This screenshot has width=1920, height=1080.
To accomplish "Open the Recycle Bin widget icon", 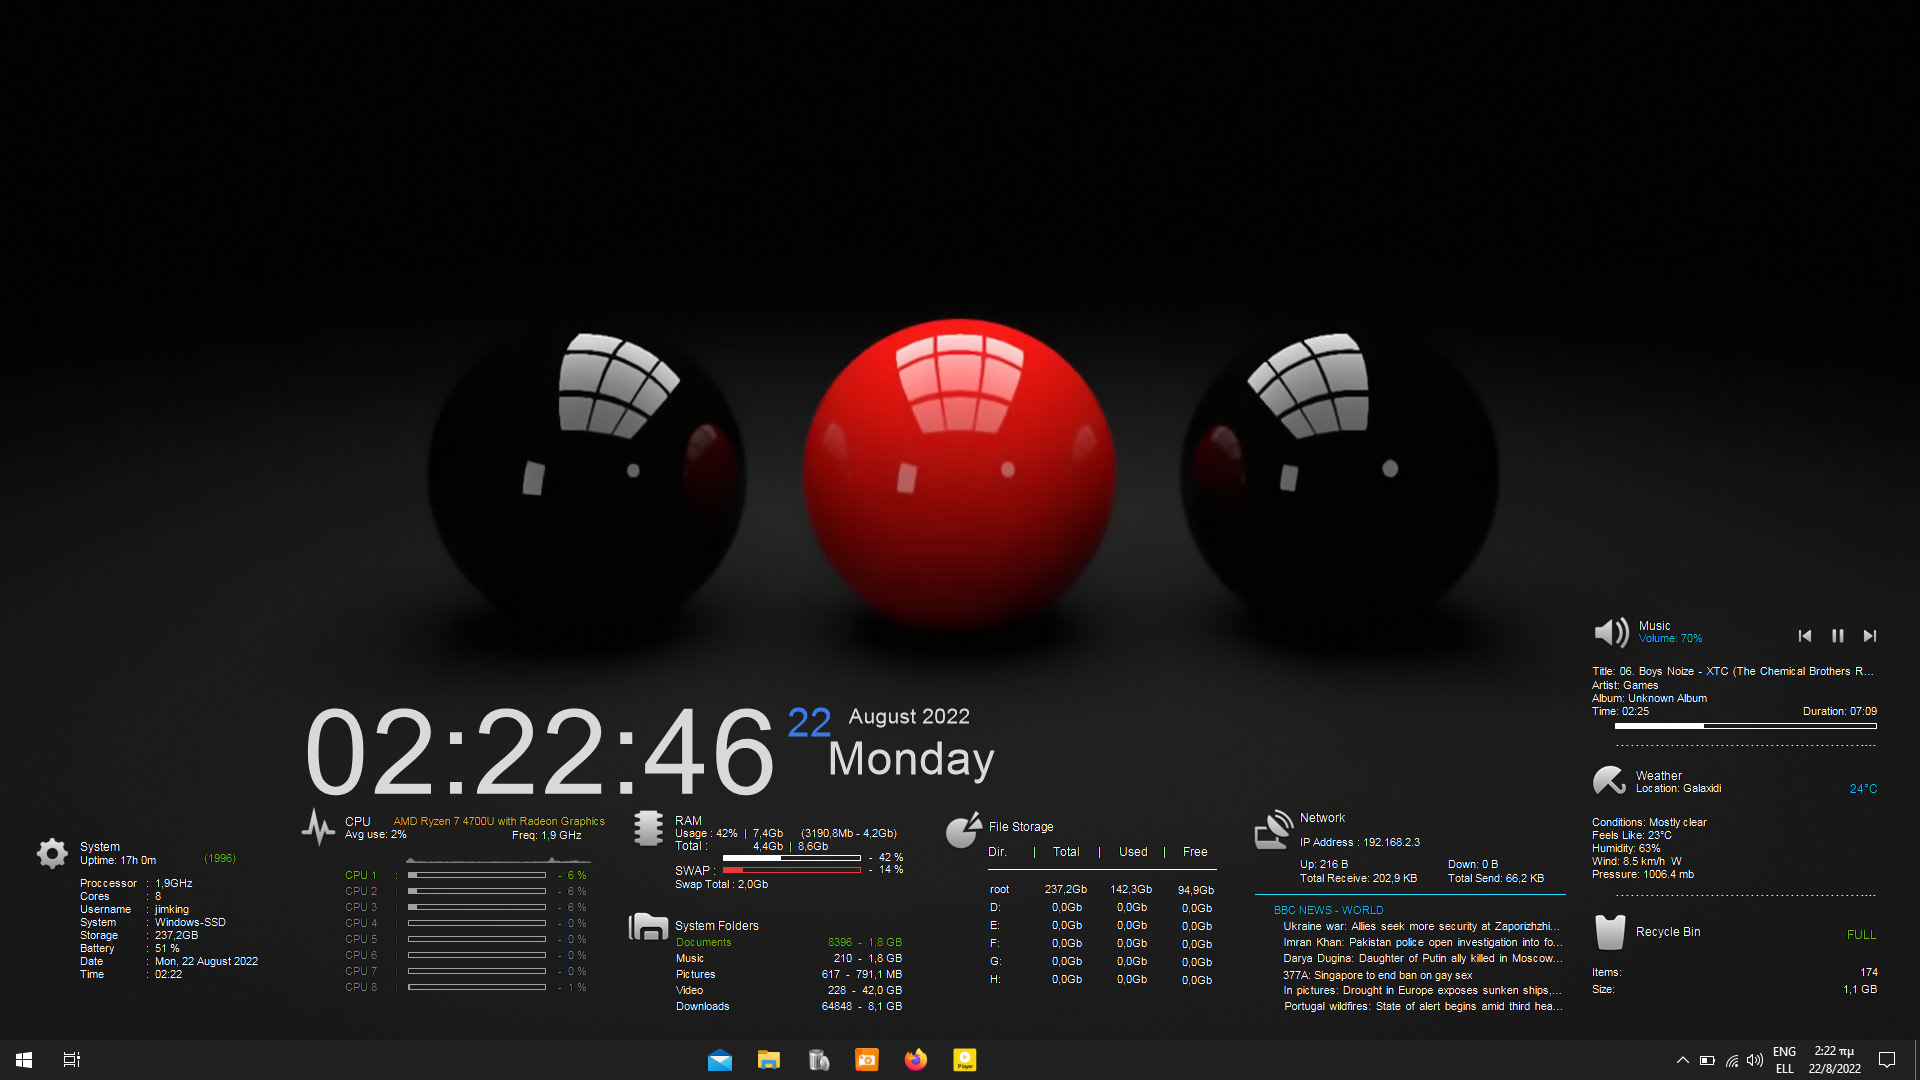I will coord(1610,932).
